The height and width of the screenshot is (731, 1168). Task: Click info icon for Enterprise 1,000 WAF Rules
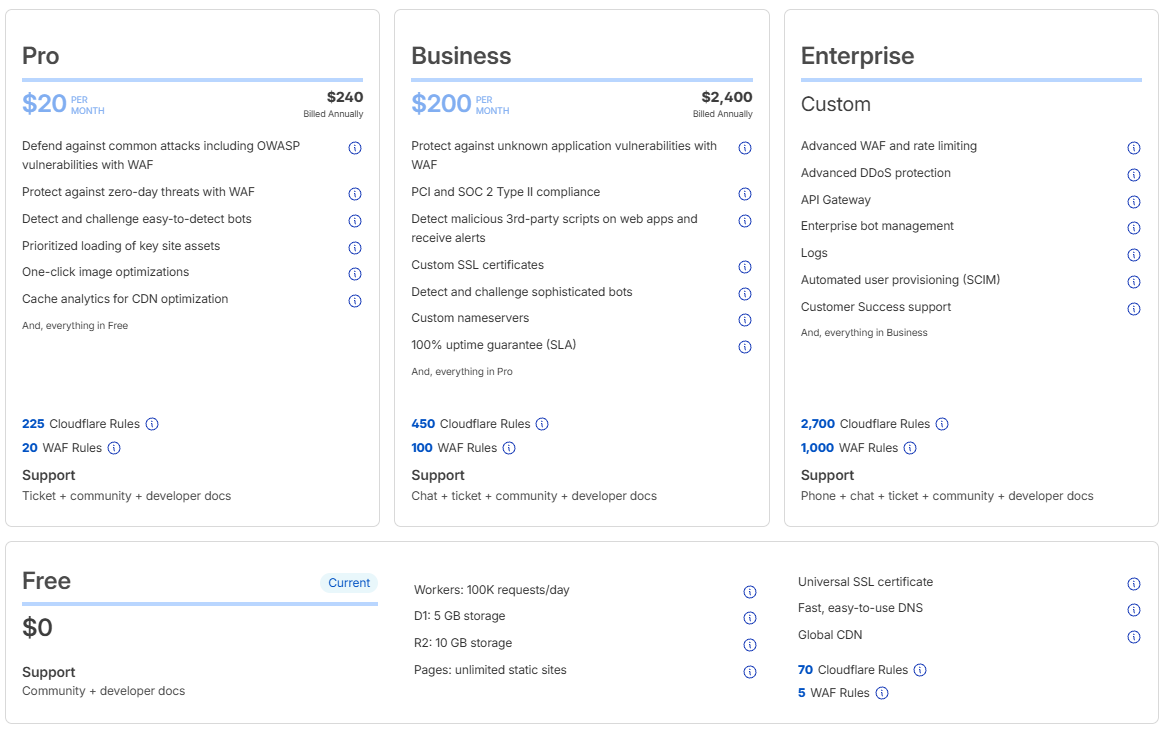click(x=910, y=448)
